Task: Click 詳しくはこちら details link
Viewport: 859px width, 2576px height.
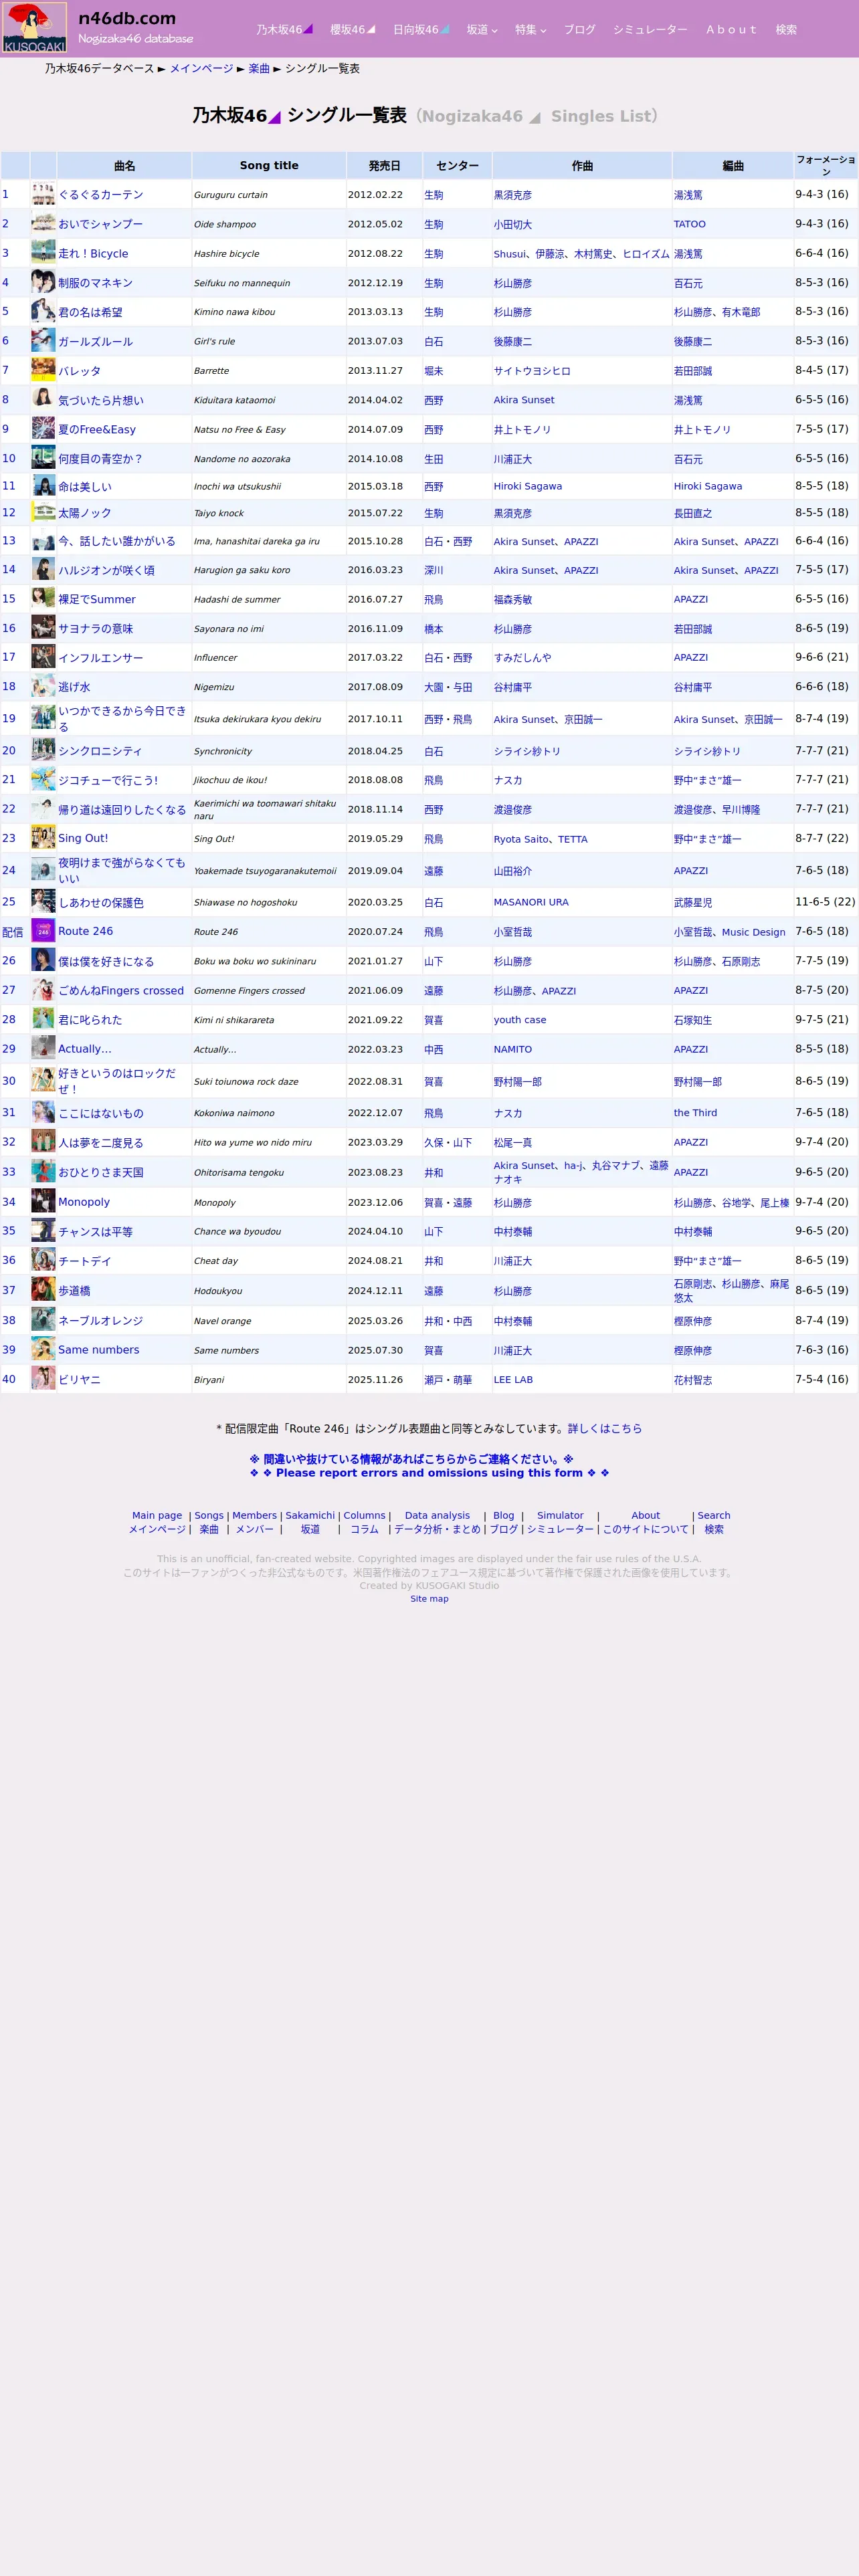Action: 604,1428
